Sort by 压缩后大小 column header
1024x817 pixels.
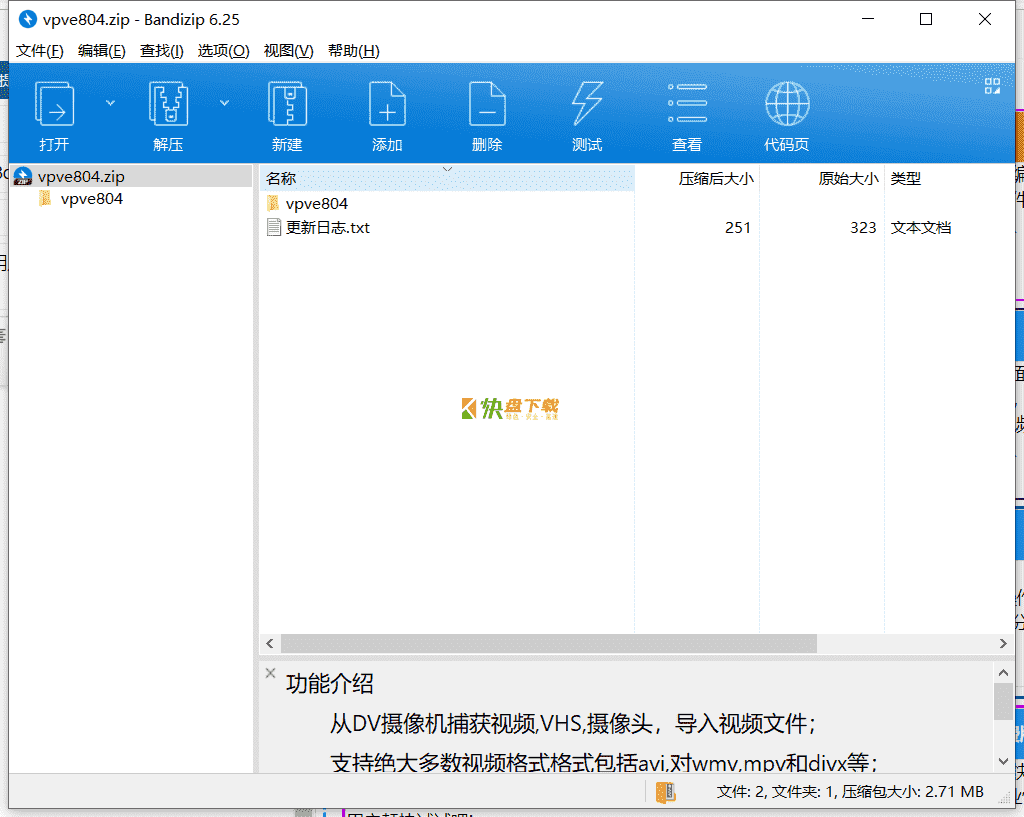tap(697, 178)
